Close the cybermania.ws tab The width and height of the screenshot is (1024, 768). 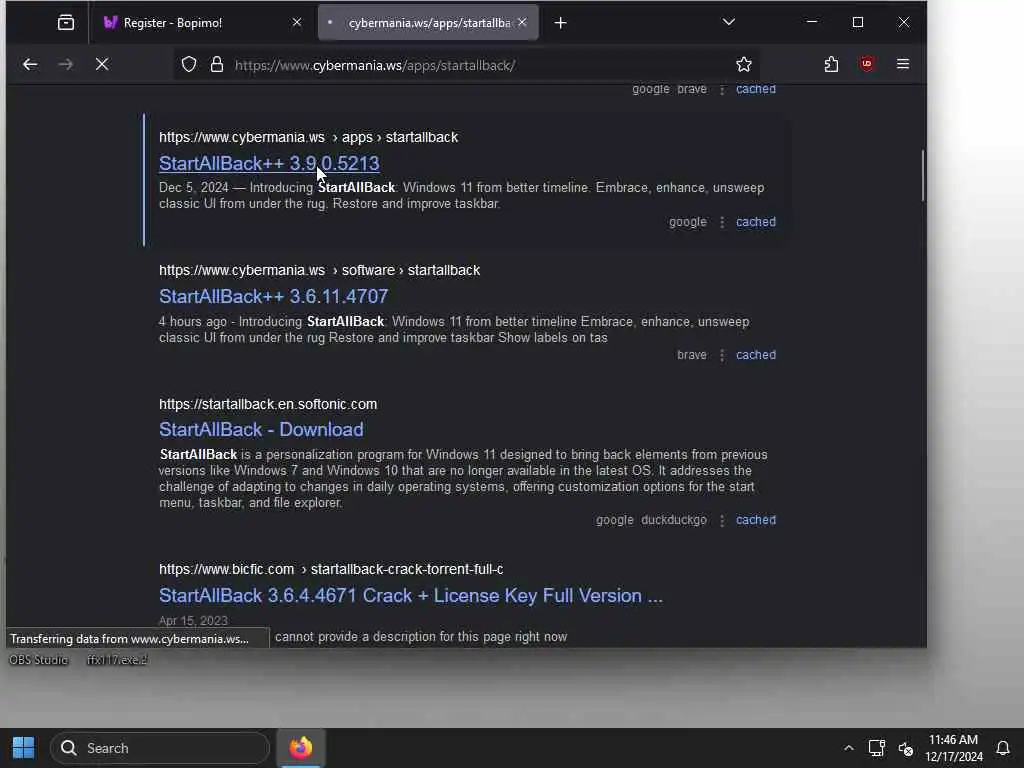[522, 22]
